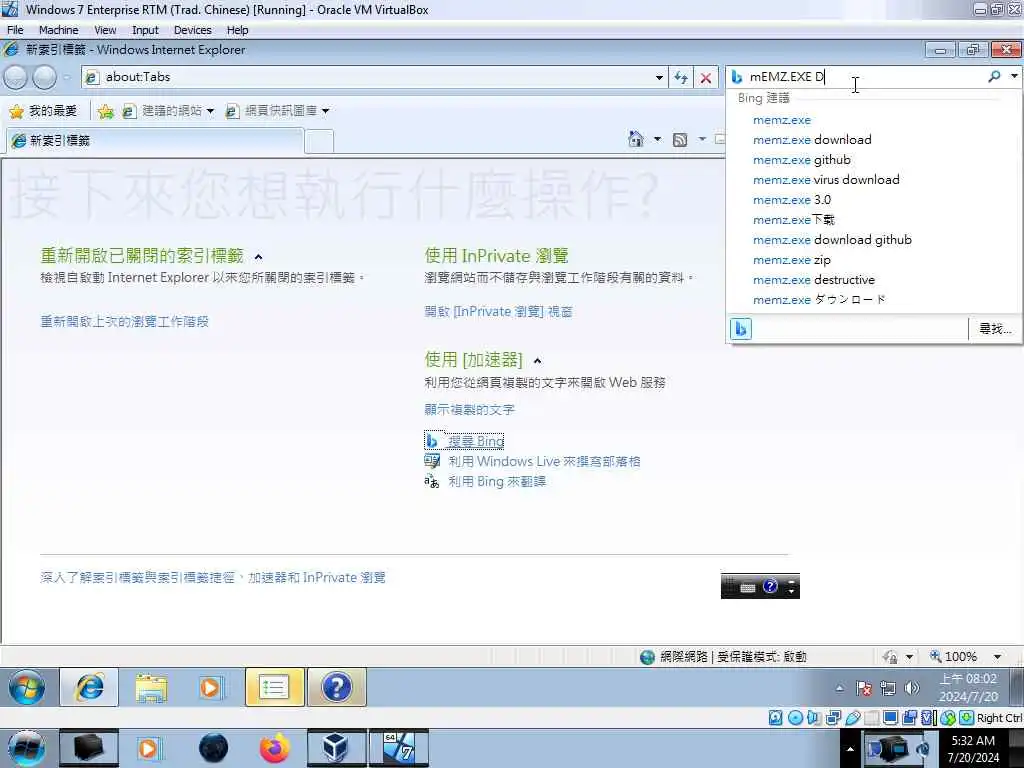Select suggestion "memz.exe github"
This screenshot has width=1024, height=768.
[801, 160]
